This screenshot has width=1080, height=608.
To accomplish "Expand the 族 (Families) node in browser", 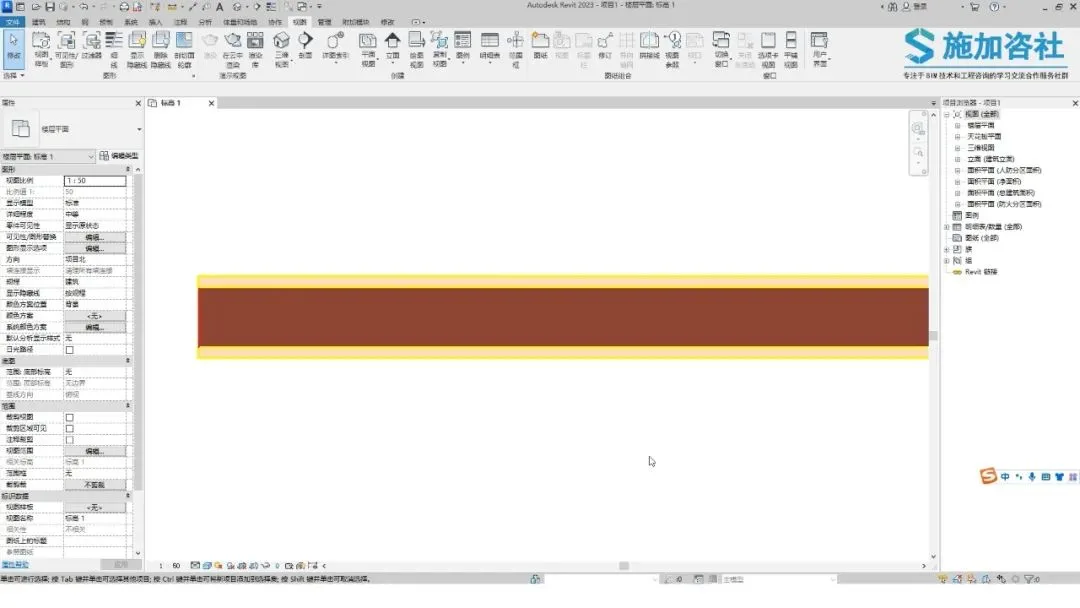I will tap(947, 249).
